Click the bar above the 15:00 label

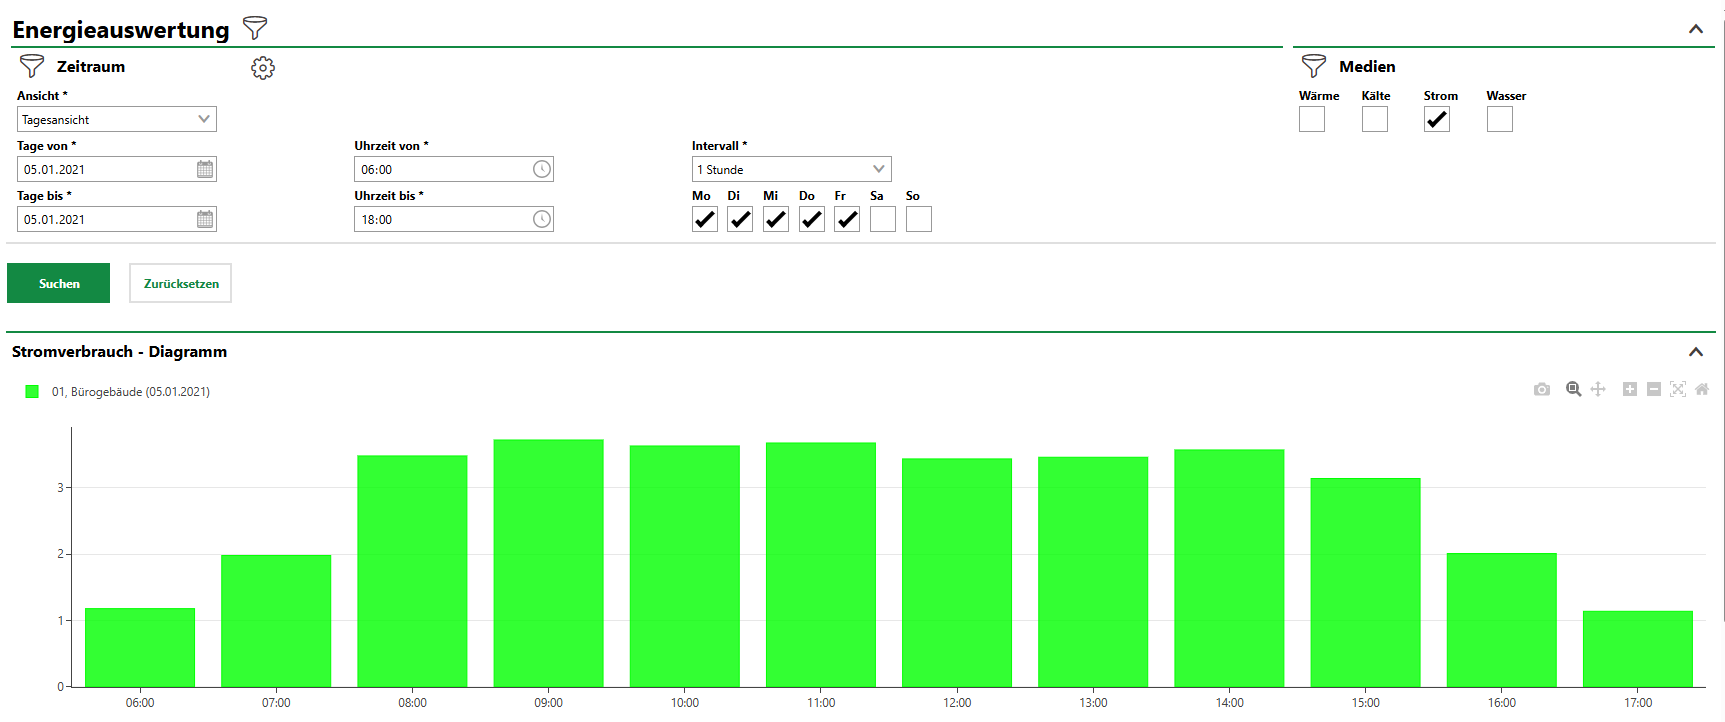(x=1366, y=583)
